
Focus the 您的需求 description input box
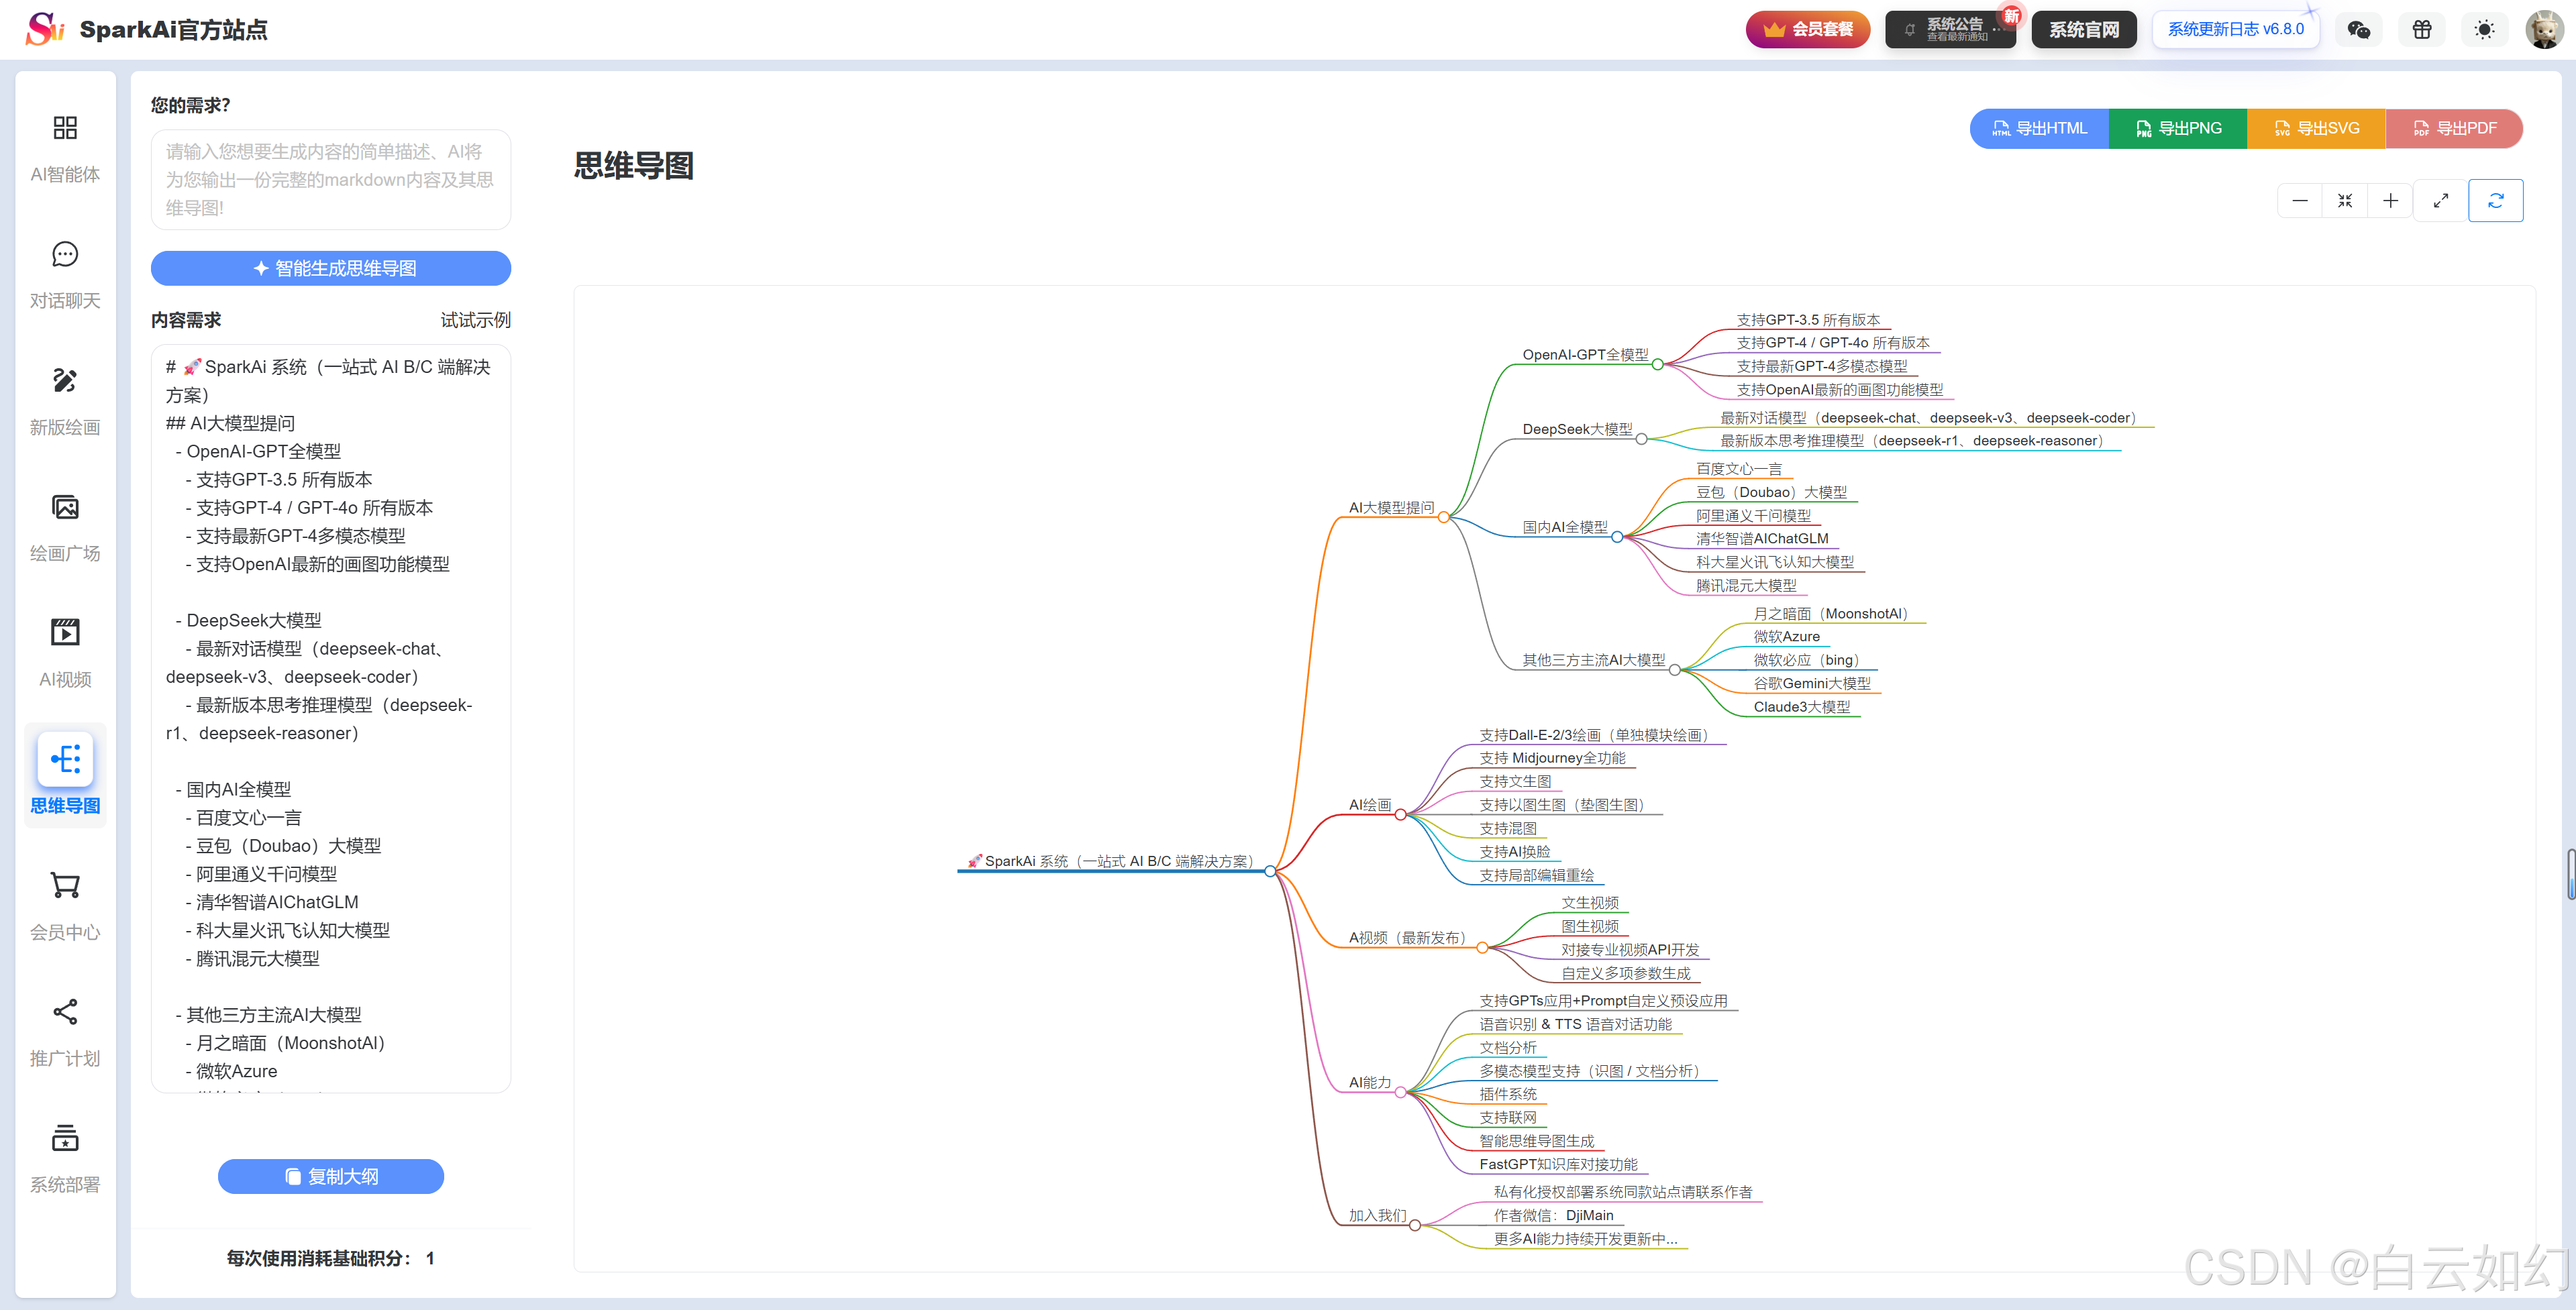pyautogui.click(x=331, y=180)
